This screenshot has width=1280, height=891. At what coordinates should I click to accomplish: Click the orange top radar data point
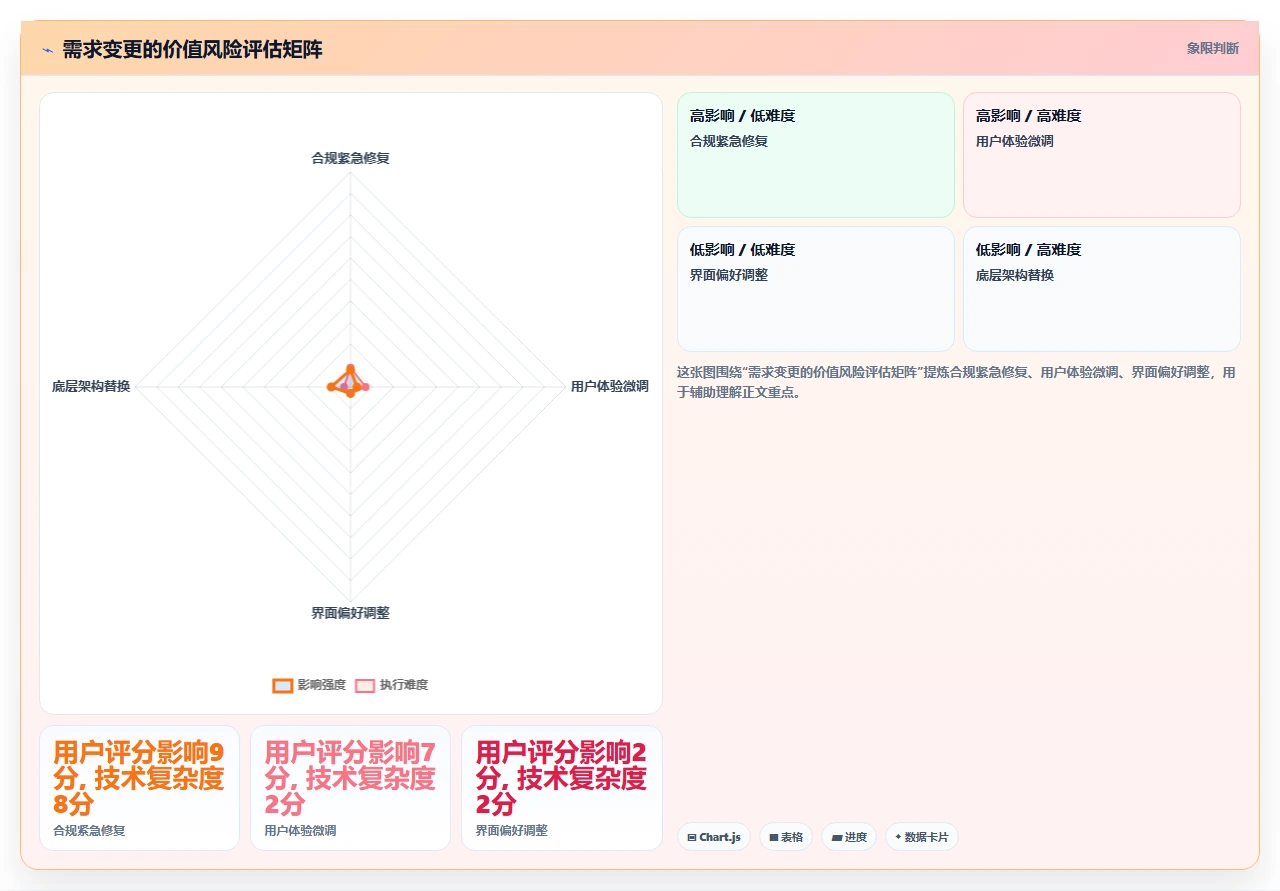coord(350,368)
